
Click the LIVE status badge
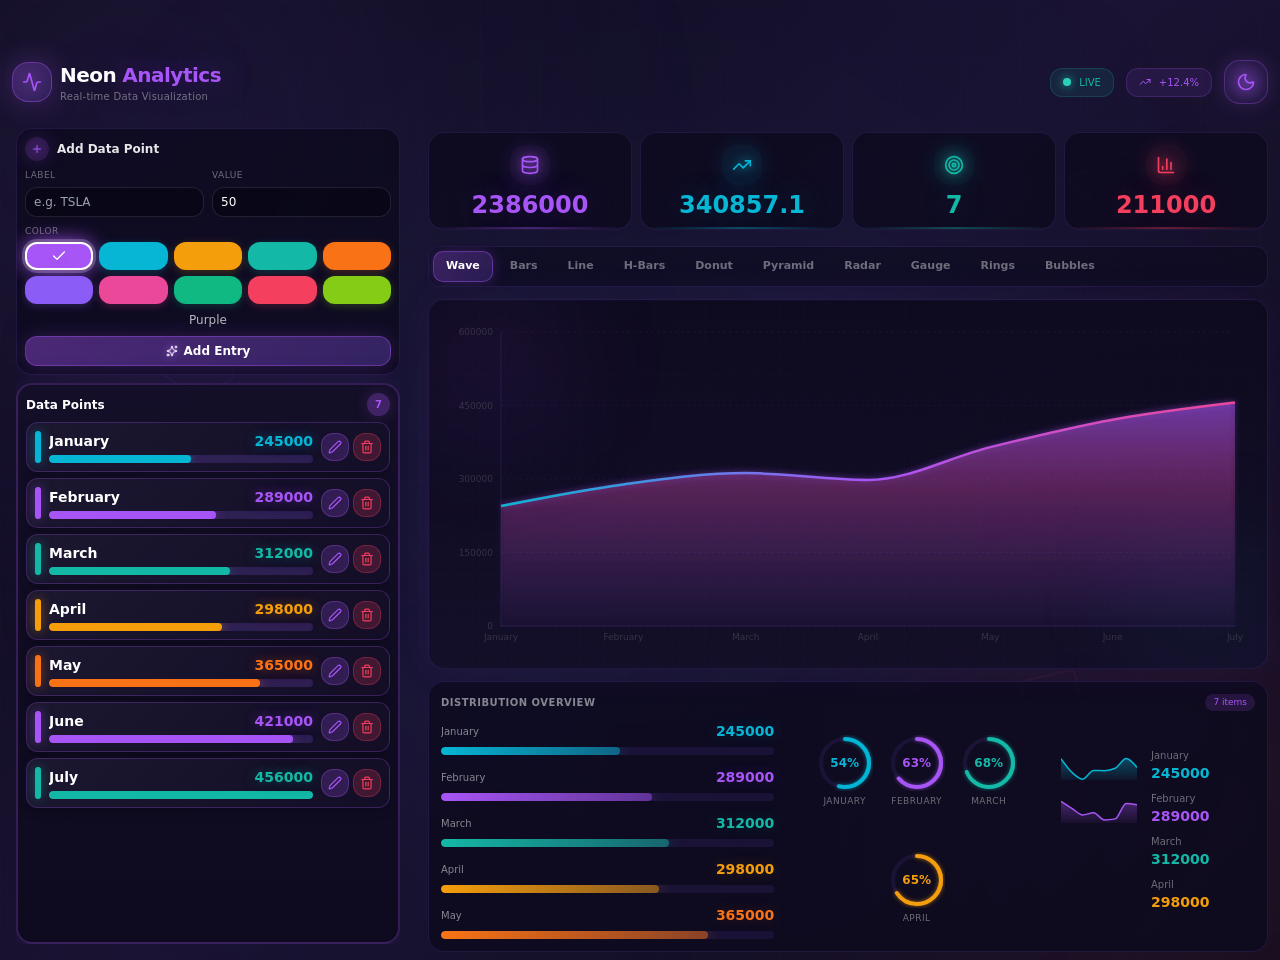[1082, 82]
